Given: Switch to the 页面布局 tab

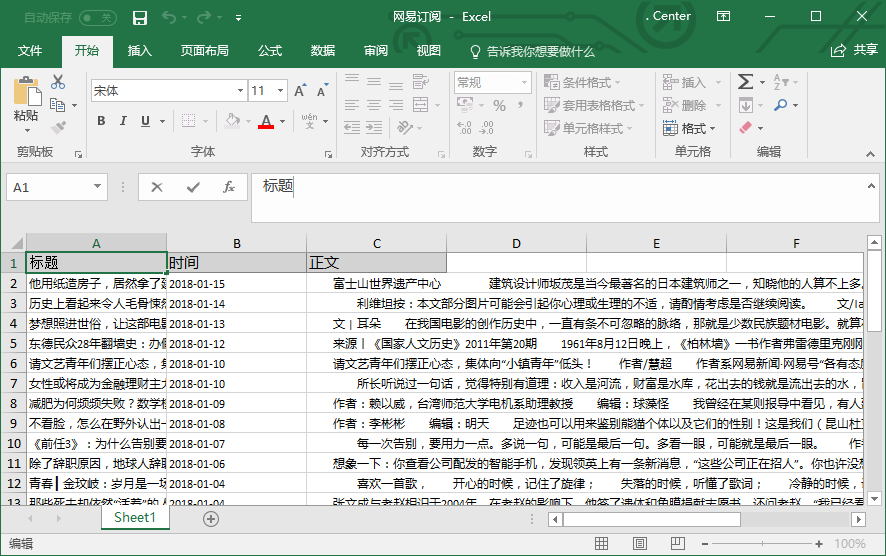Looking at the screenshot, I should click(x=205, y=51).
